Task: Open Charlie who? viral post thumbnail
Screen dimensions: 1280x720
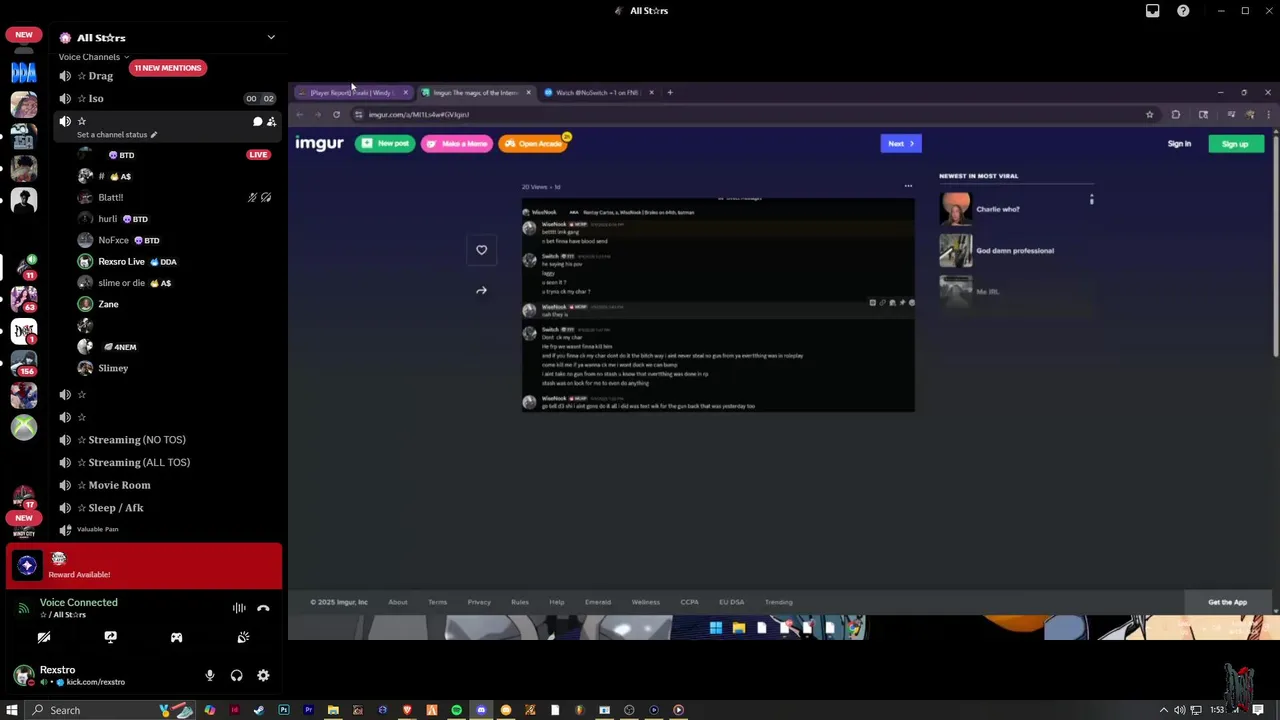Action: [955, 209]
